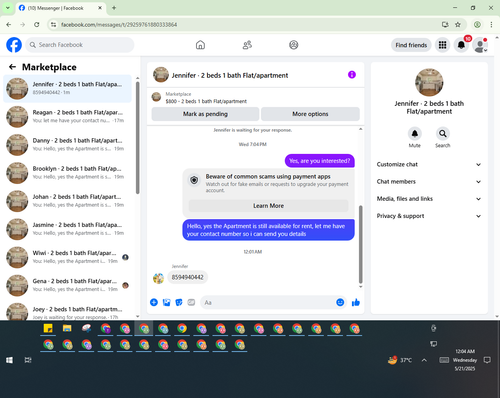
Task: Mute this chat with the bell icon
Action: pos(415,134)
